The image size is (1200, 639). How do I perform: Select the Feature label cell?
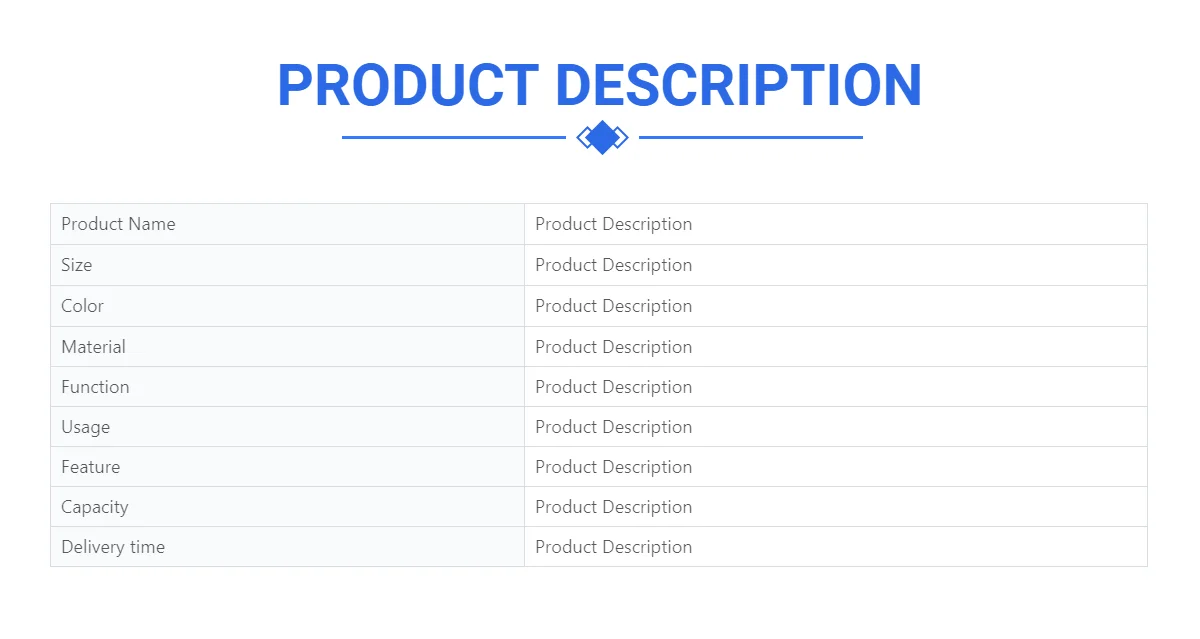point(91,467)
